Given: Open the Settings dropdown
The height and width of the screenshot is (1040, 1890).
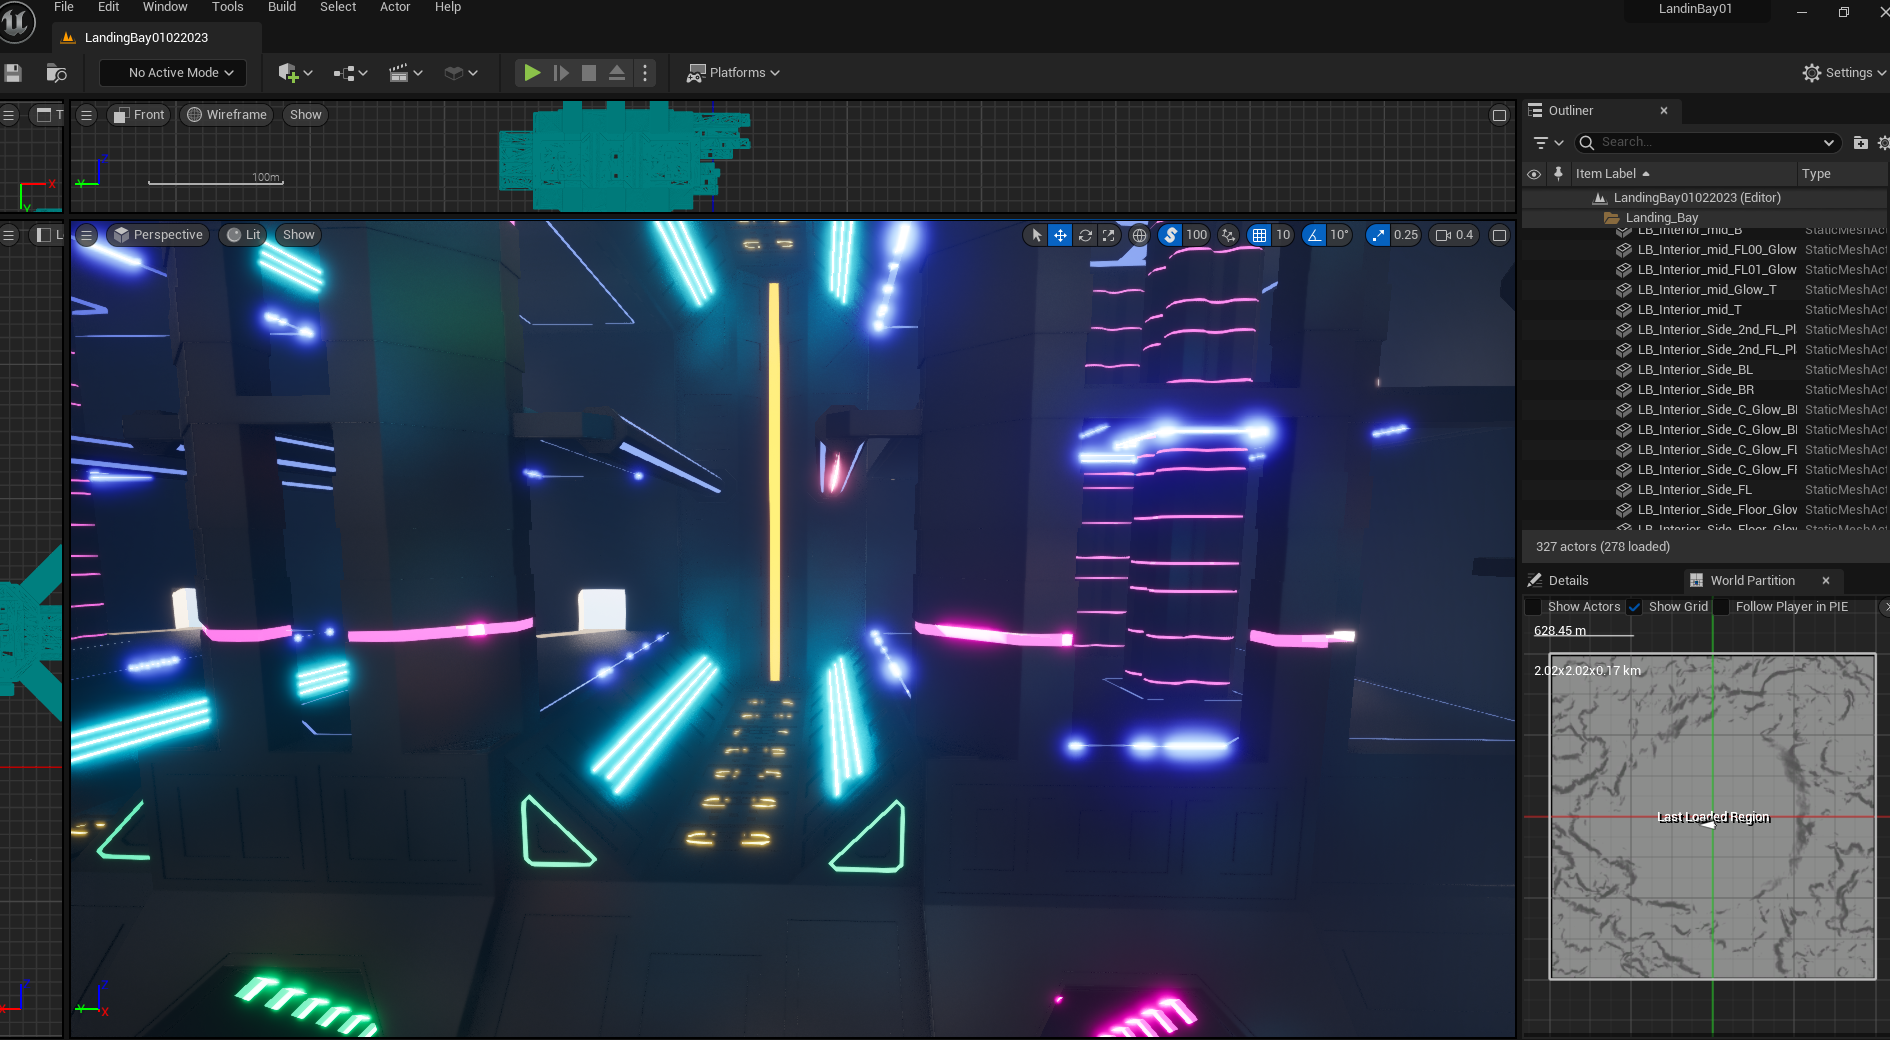Looking at the screenshot, I should (1843, 73).
